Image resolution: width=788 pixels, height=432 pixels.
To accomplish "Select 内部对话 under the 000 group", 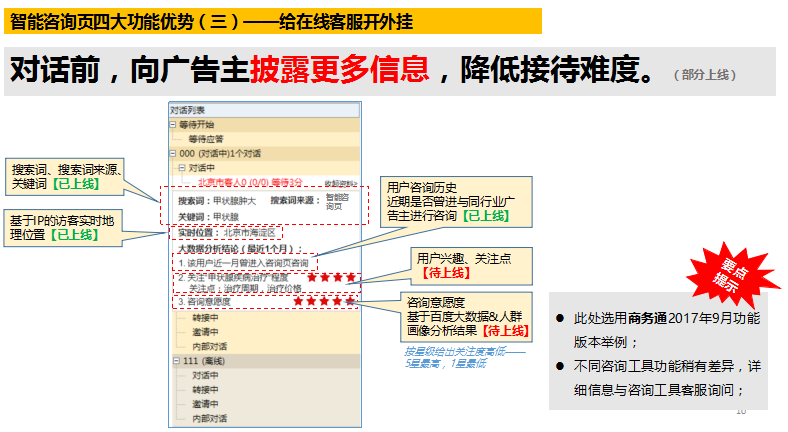I will coord(210,347).
